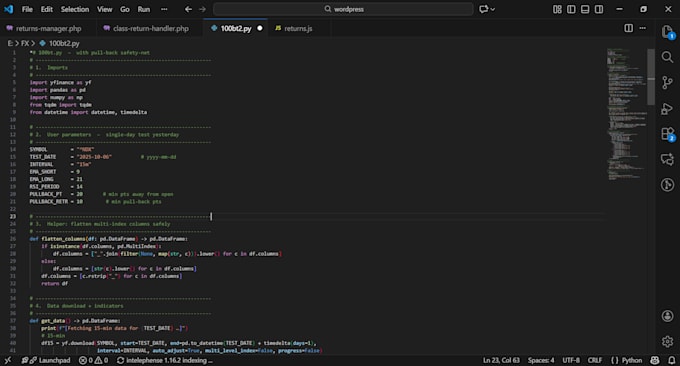Screen dimensions: 680x366
Task: Open the remote window indicator
Action: [8, 360]
